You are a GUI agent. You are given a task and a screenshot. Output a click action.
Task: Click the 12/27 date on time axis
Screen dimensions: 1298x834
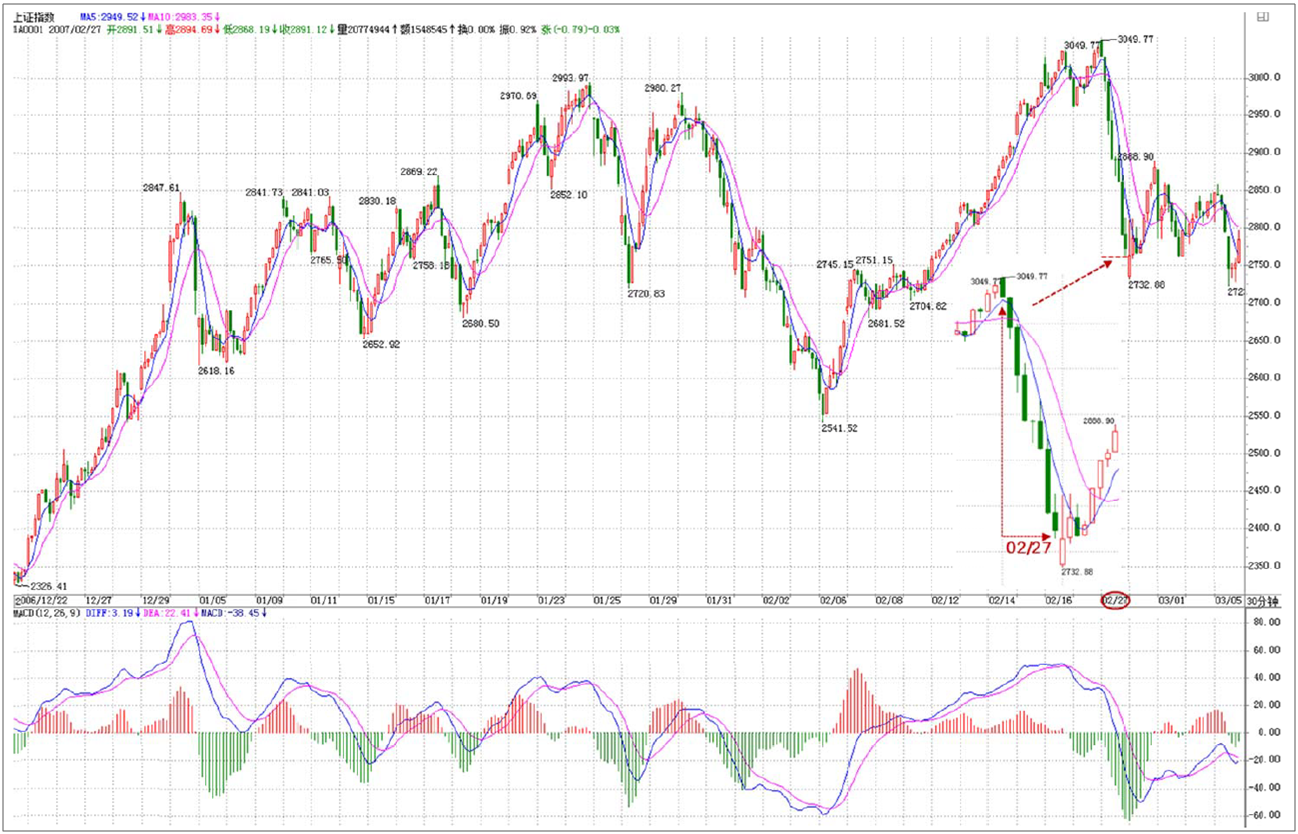100,601
